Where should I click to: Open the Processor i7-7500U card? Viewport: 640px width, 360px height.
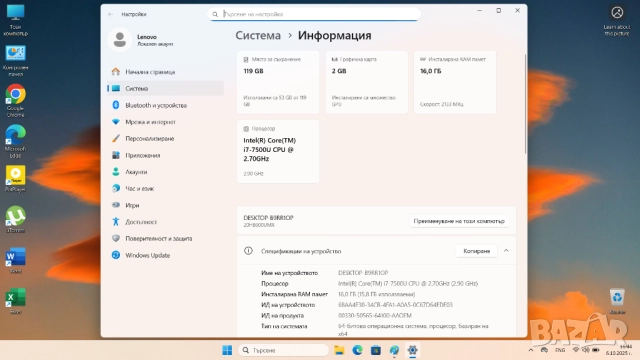[278, 151]
